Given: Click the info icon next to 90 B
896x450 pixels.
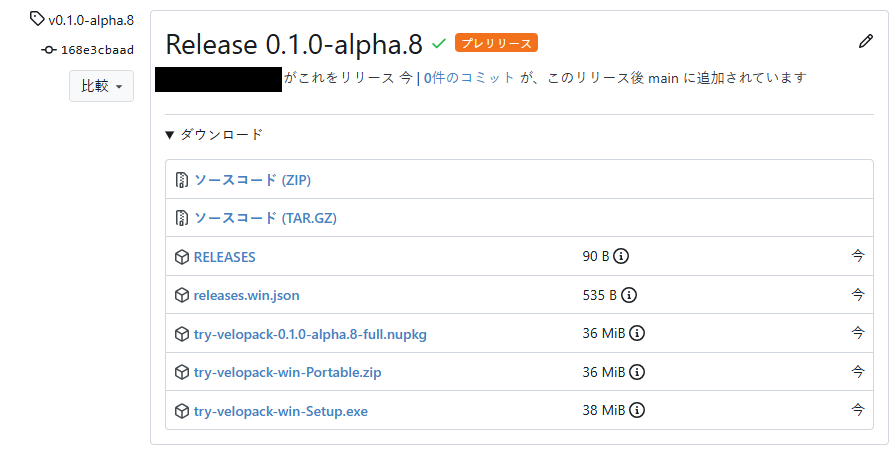Looking at the screenshot, I should [x=621, y=257].
